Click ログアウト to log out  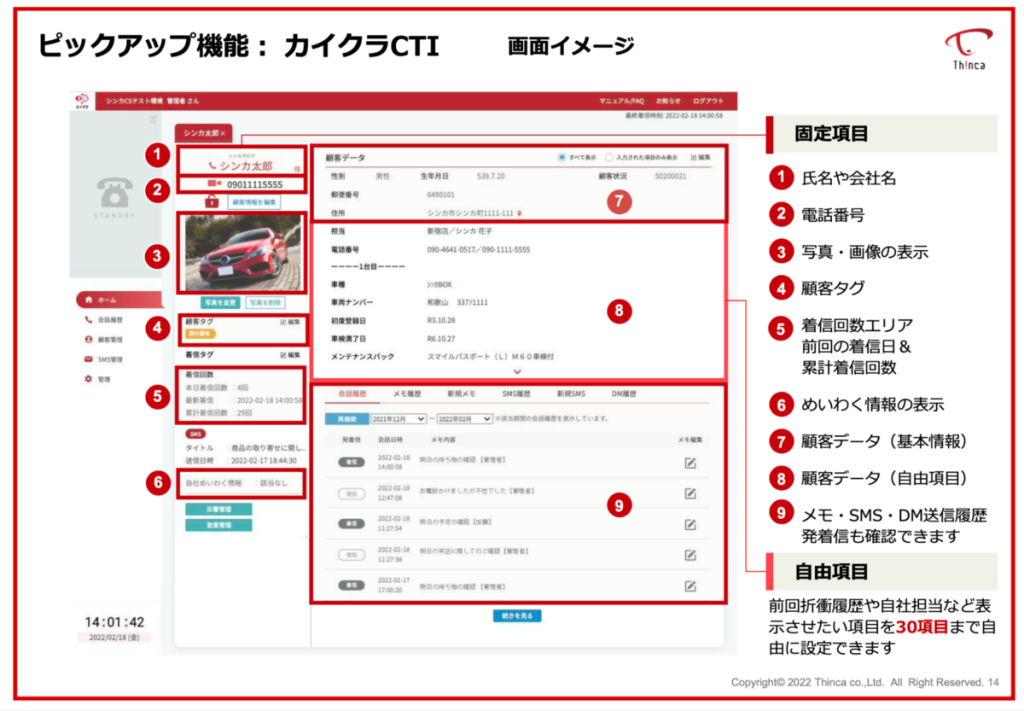click(x=709, y=101)
